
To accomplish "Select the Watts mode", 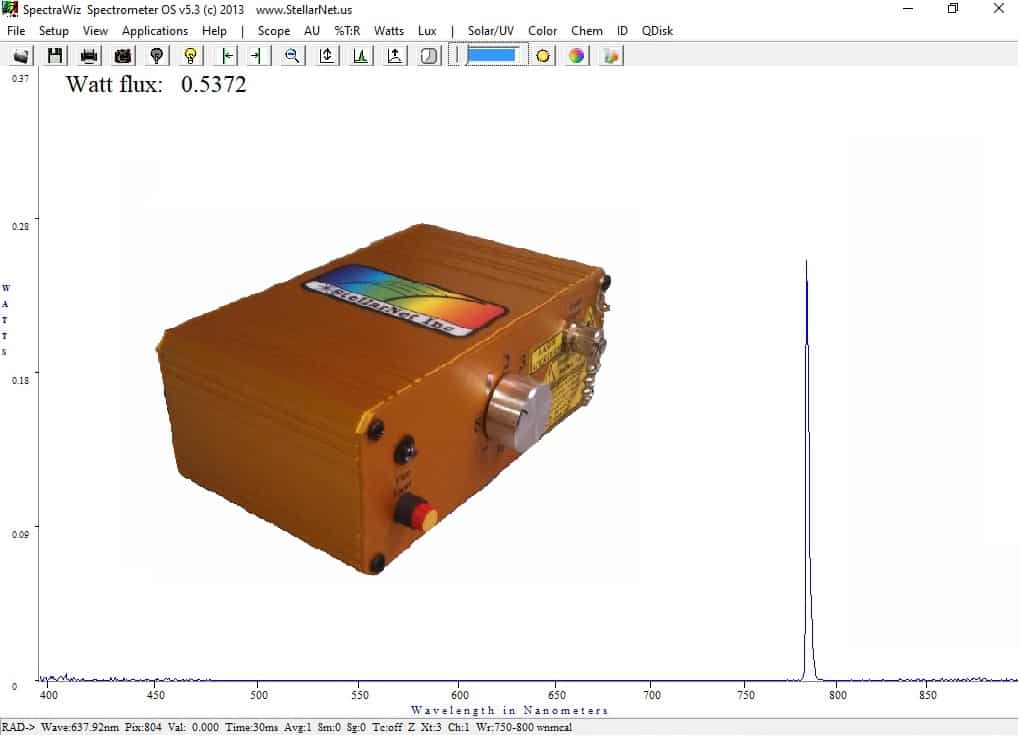I will tap(389, 31).
